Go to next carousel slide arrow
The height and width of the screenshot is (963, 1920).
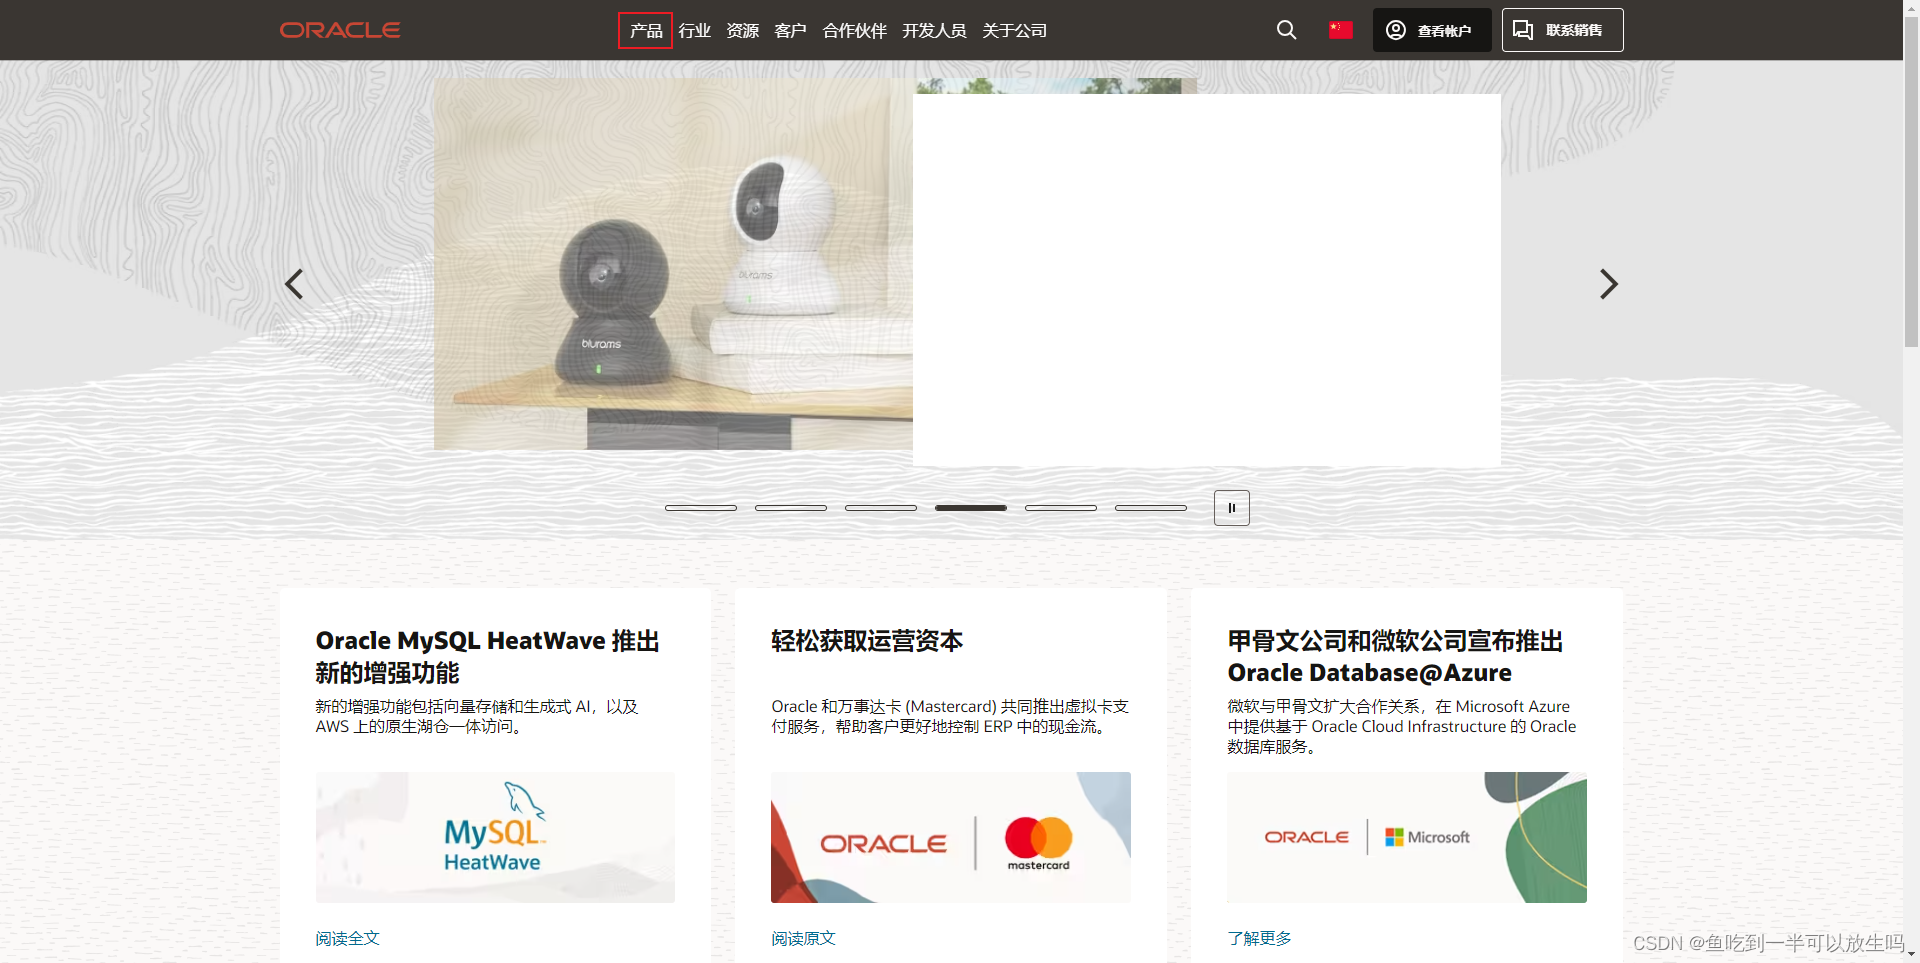1608,284
